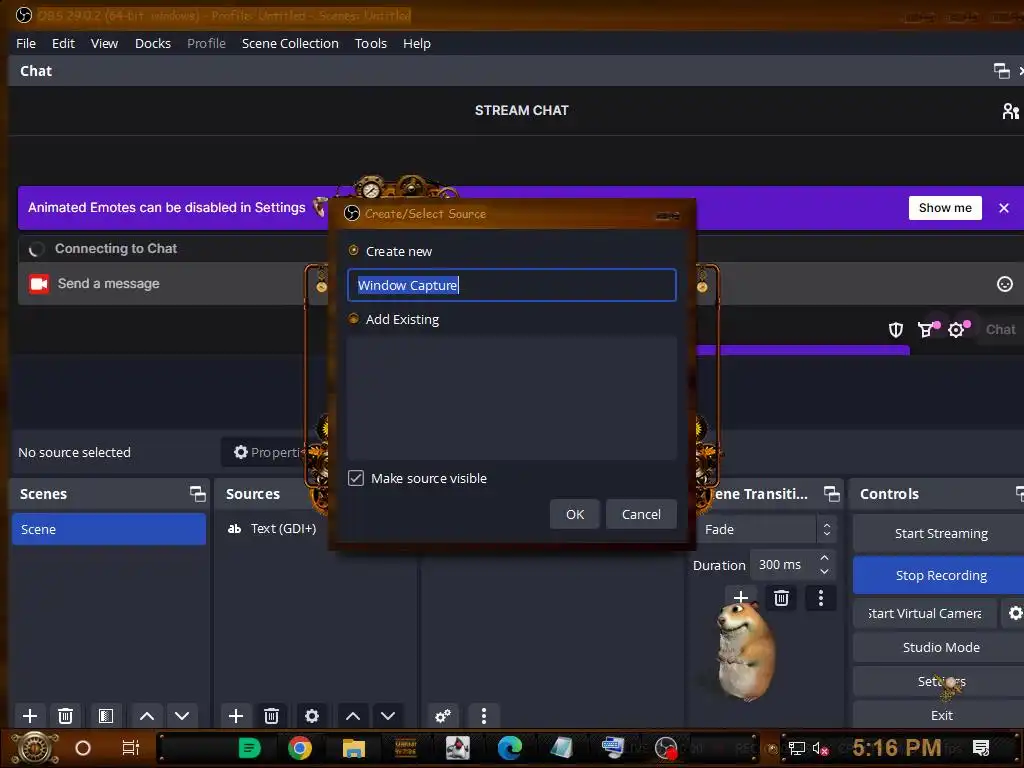Open channel points trophy icon in chat
This screenshot has height=768, width=1024.
tap(926, 330)
